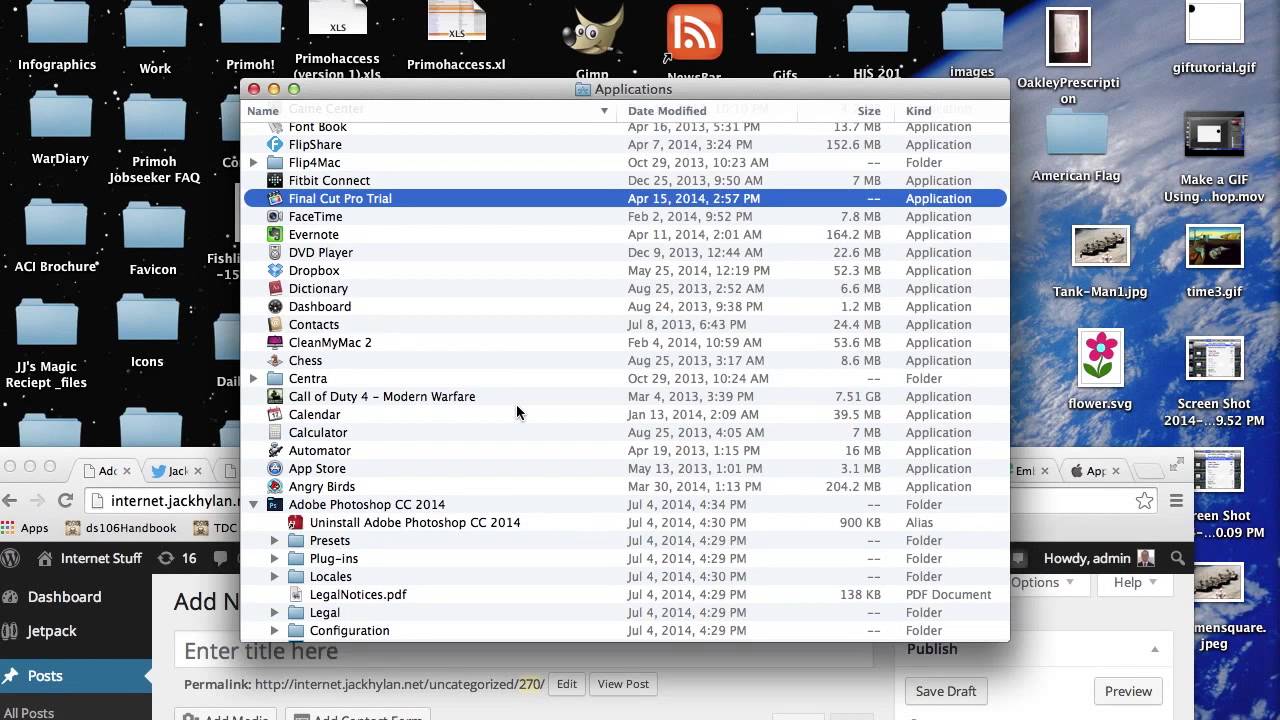
Task: Click the WordPress admin bar search icon
Action: click(1178, 558)
